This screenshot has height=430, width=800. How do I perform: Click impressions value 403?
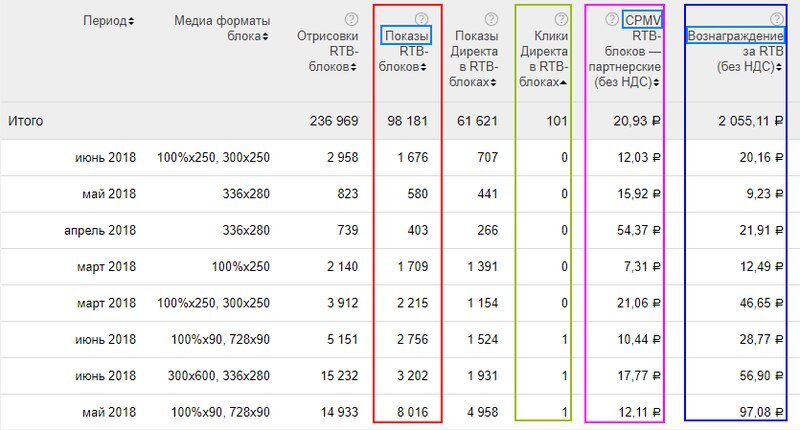(x=417, y=230)
